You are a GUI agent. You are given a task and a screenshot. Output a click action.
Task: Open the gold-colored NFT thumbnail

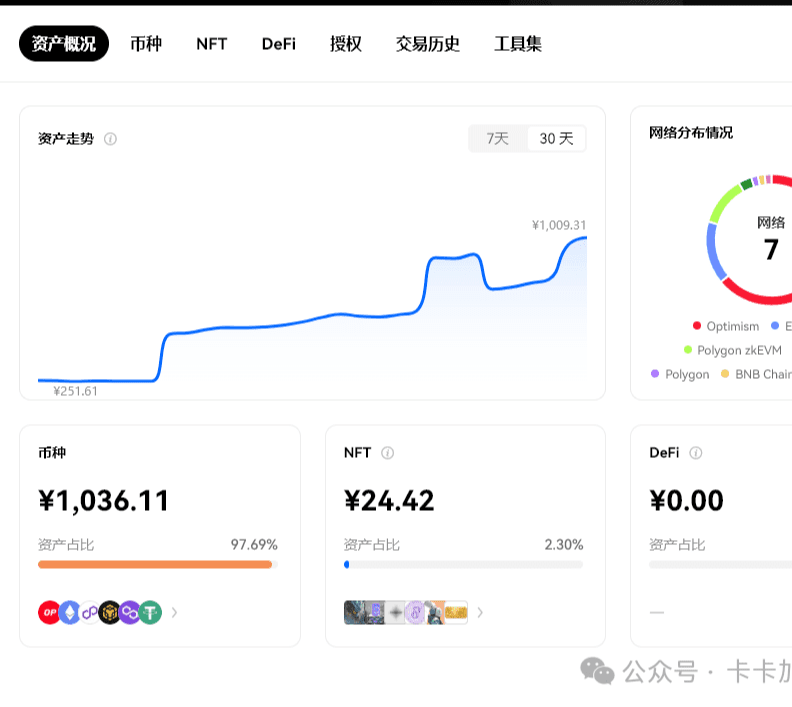pyautogui.click(x=456, y=613)
